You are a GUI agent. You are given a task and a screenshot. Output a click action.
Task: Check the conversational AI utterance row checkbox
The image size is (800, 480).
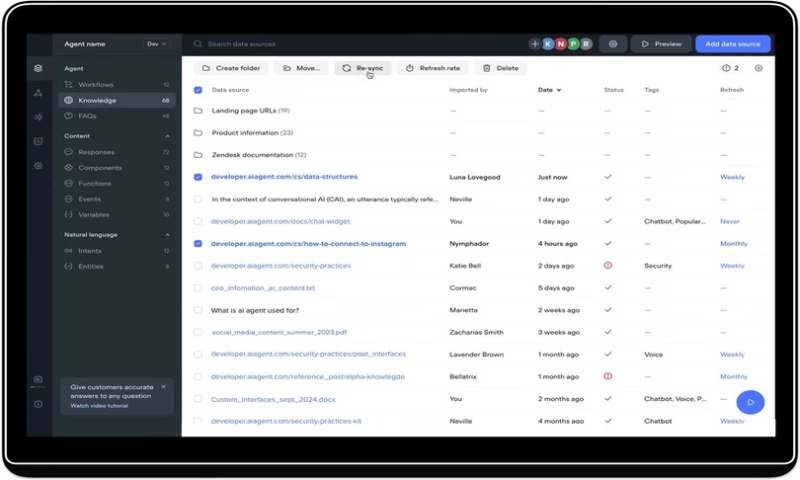[x=198, y=199]
